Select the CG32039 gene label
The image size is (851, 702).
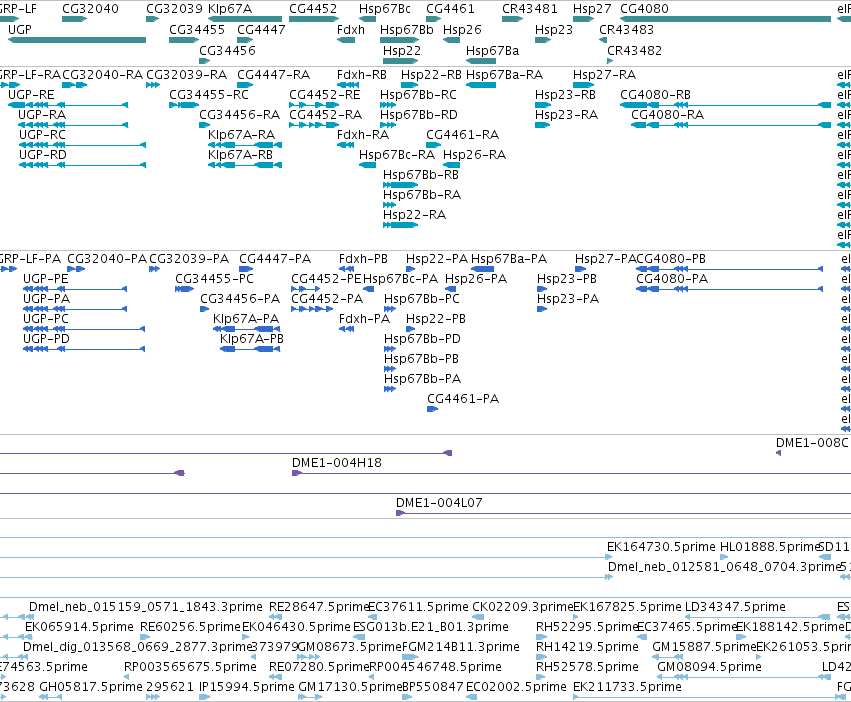pyautogui.click(x=174, y=9)
